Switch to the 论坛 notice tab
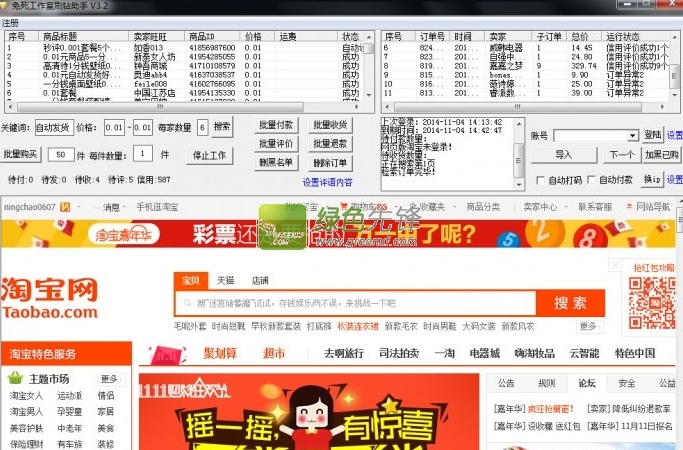Viewport: 683px width, 450px height. pyautogui.click(x=587, y=383)
